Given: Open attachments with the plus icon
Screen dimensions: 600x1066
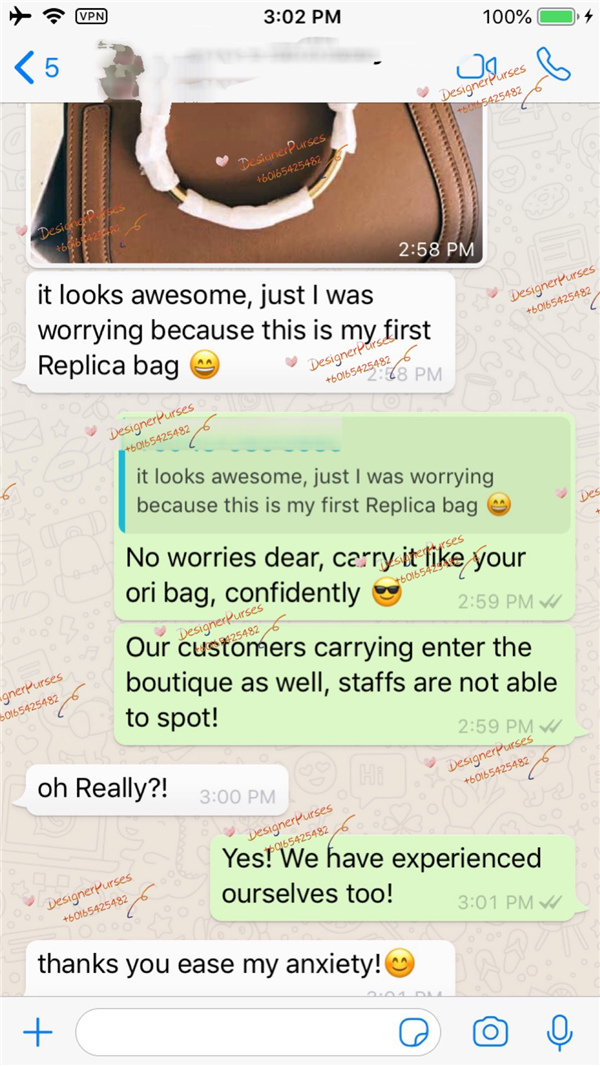Looking at the screenshot, I should (x=38, y=1033).
